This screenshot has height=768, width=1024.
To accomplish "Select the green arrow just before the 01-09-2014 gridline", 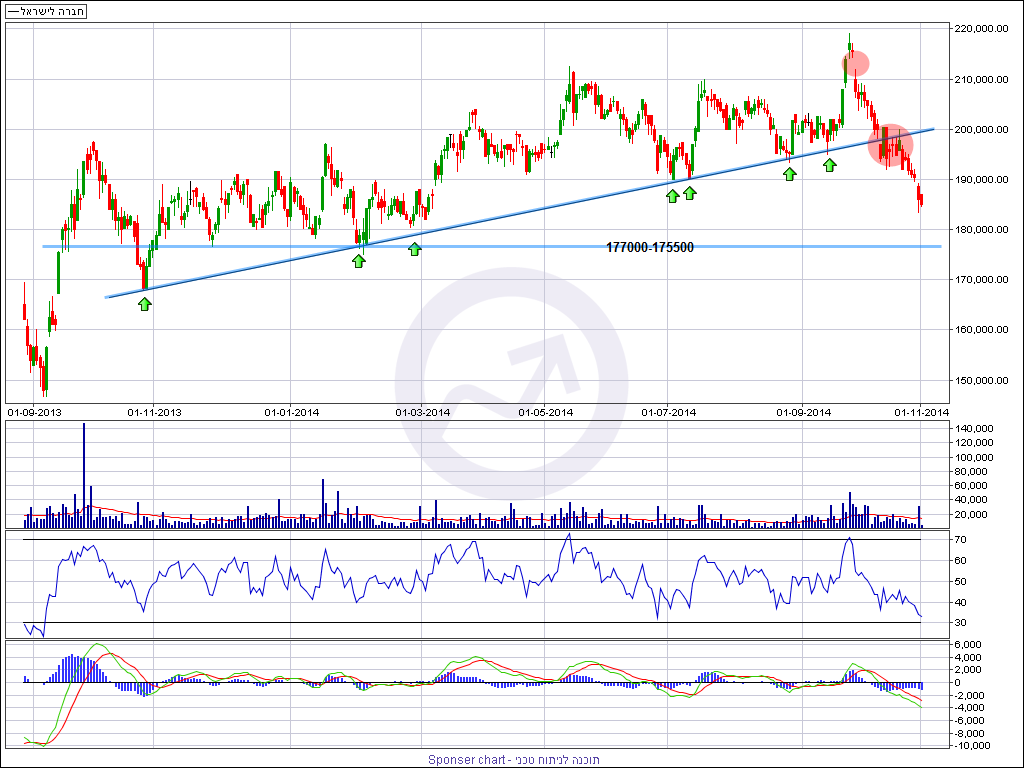I will (x=790, y=174).
